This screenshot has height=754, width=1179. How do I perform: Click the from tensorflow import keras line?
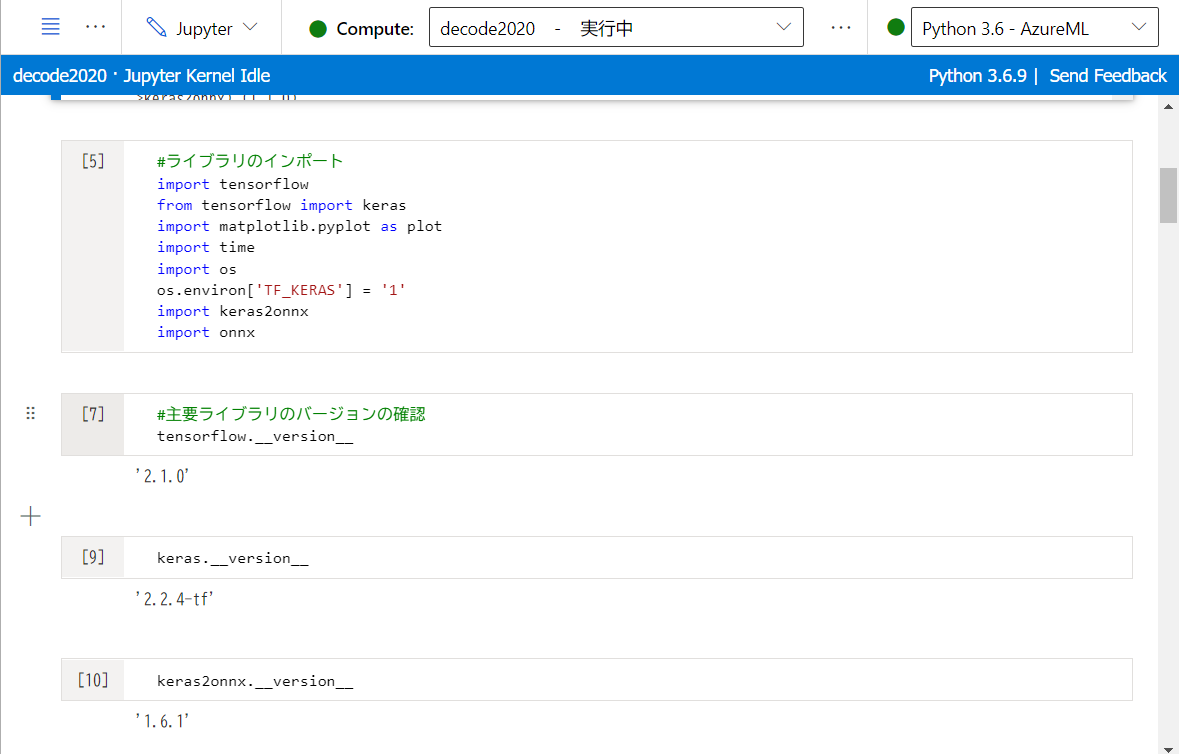click(x=281, y=205)
